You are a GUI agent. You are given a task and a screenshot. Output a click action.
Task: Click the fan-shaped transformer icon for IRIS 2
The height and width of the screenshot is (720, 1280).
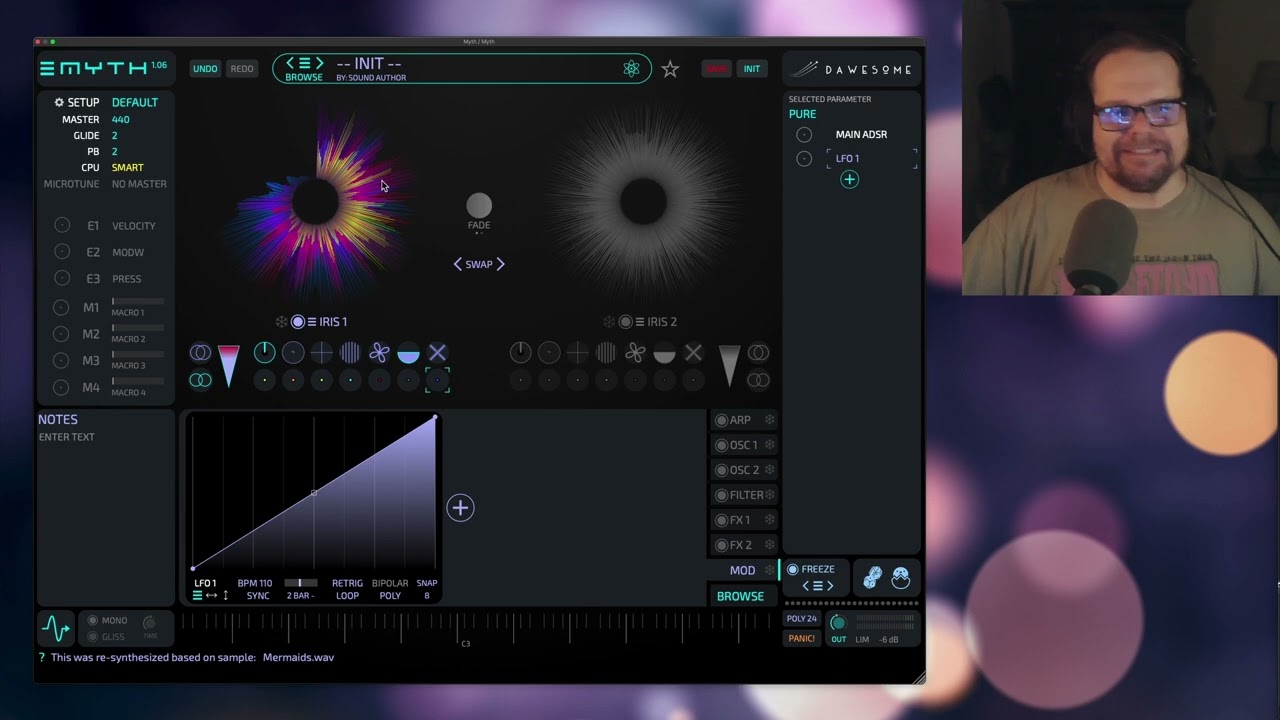click(635, 352)
